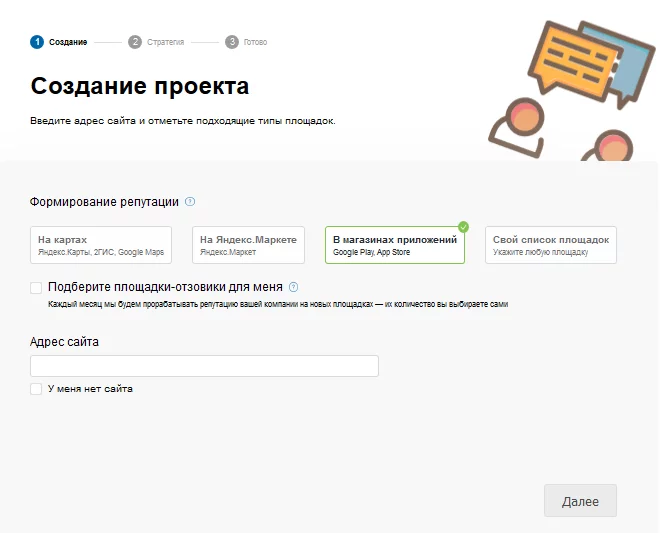The height and width of the screenshot is (533, 660).
Task: Click step 1 circle Создание
Action: (37, 42)
